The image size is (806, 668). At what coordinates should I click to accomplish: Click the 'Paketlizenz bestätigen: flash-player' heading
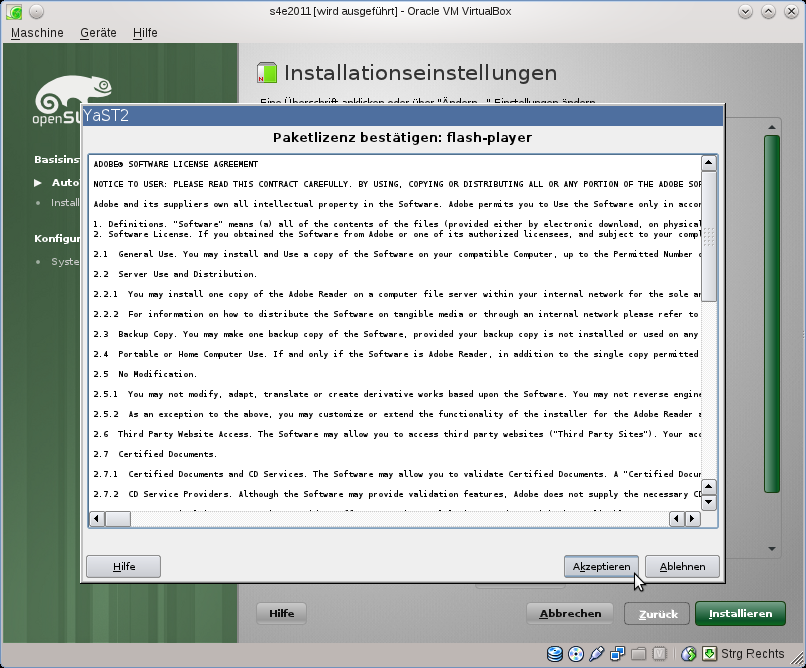tap(402, 137)
